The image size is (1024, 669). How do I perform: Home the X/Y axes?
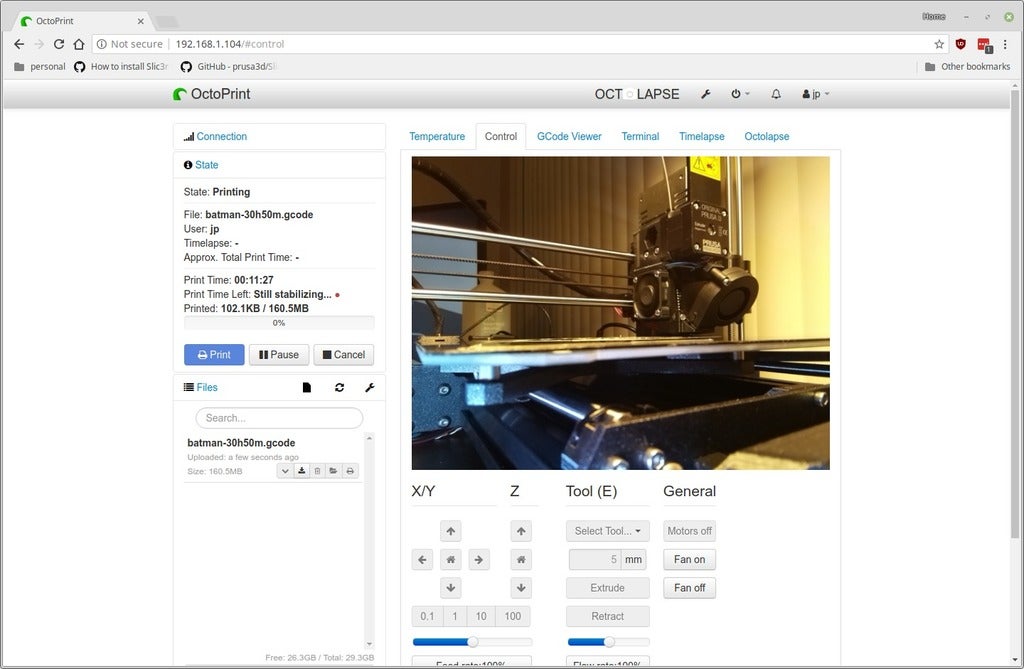click(x=450, y=559)
